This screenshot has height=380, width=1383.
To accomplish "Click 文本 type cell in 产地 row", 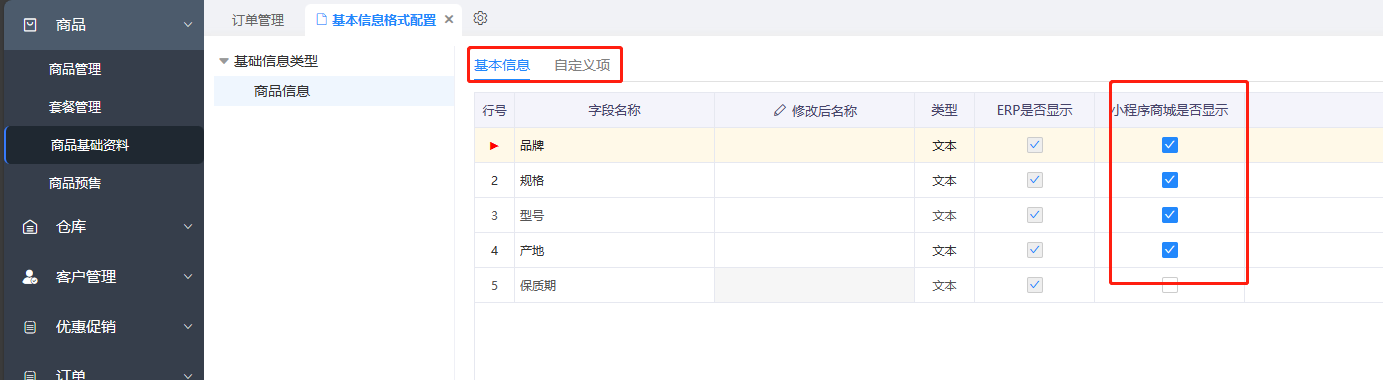I will point(944,250).
